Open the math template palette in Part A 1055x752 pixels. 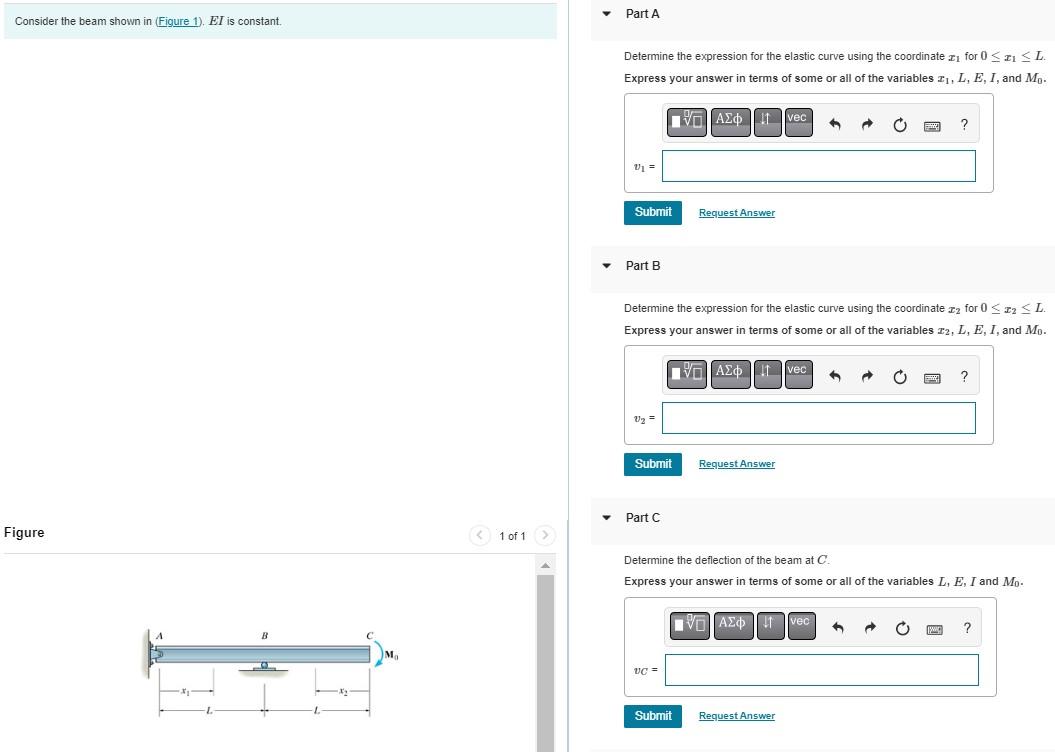686,122
